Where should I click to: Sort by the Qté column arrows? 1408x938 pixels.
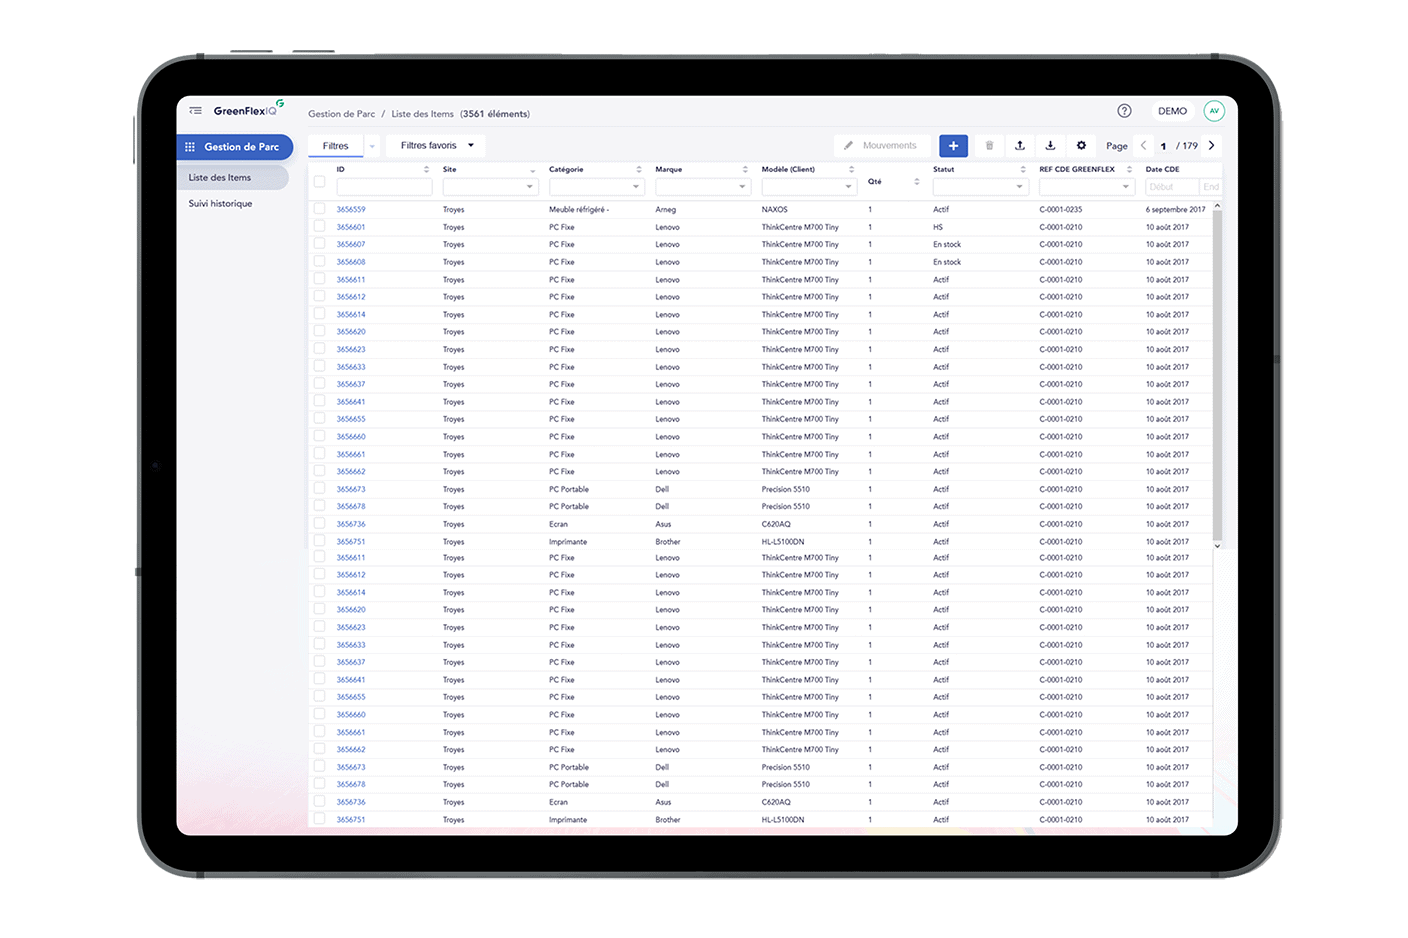916,182
